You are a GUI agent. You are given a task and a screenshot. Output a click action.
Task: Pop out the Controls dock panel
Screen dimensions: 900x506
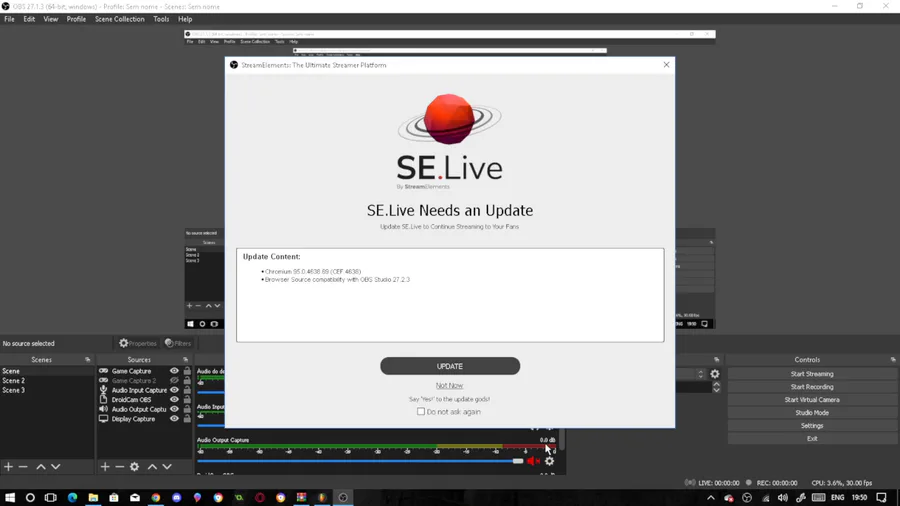click(893, 360)
